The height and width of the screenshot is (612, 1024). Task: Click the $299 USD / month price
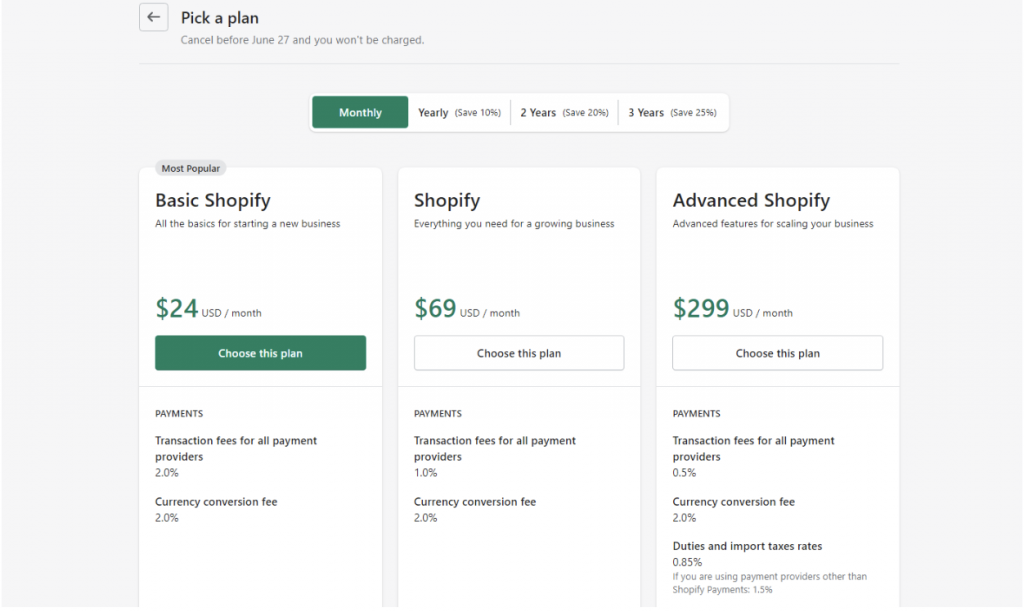point(733,308)
